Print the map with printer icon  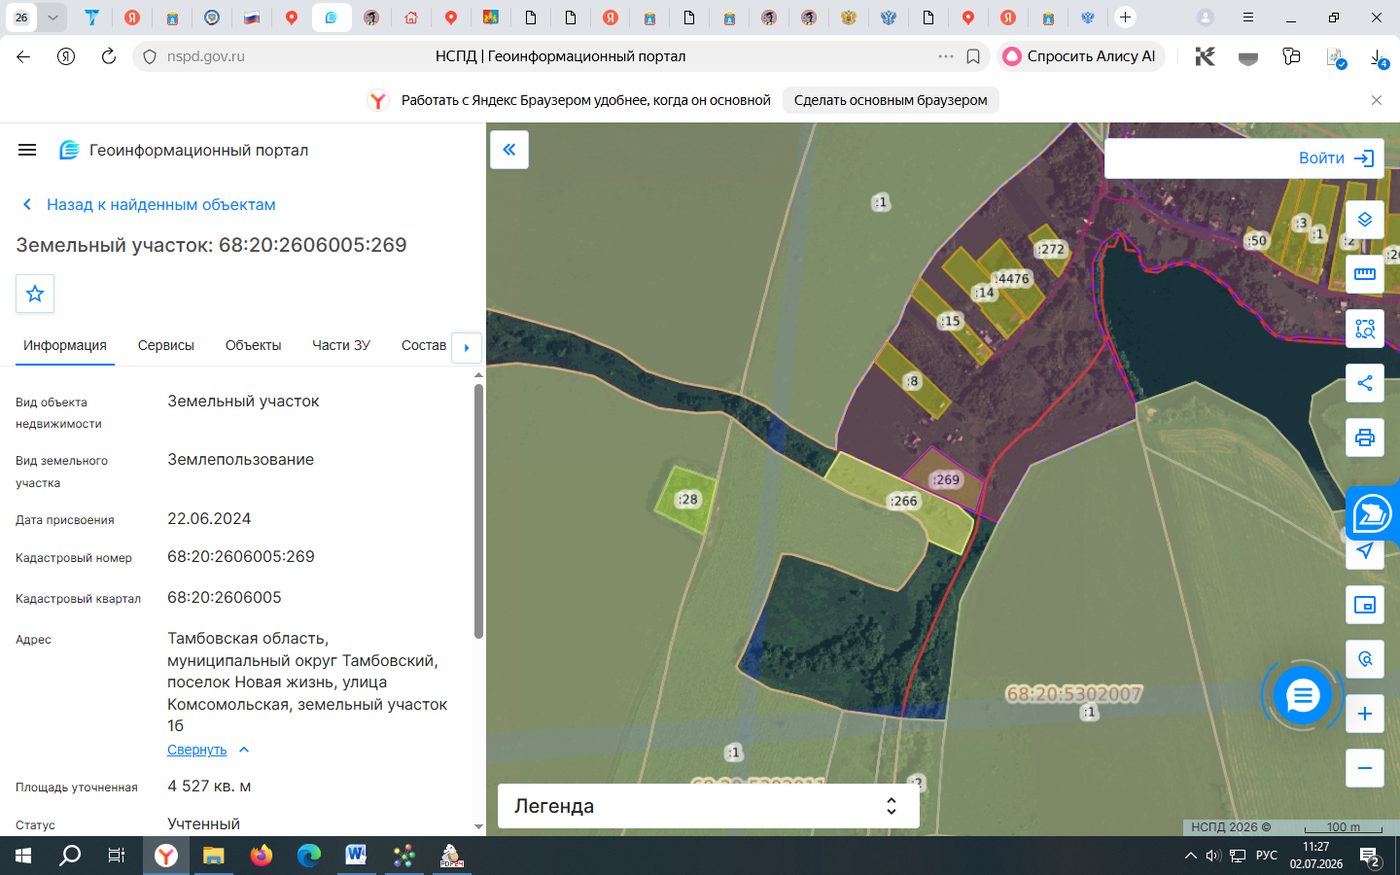coord(1364,437)
